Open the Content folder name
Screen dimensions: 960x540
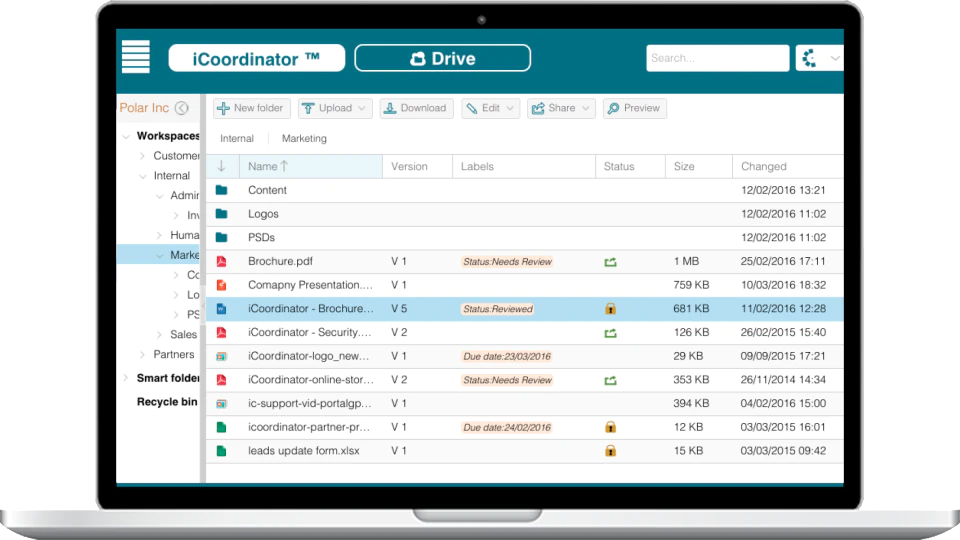pos(268,190)
